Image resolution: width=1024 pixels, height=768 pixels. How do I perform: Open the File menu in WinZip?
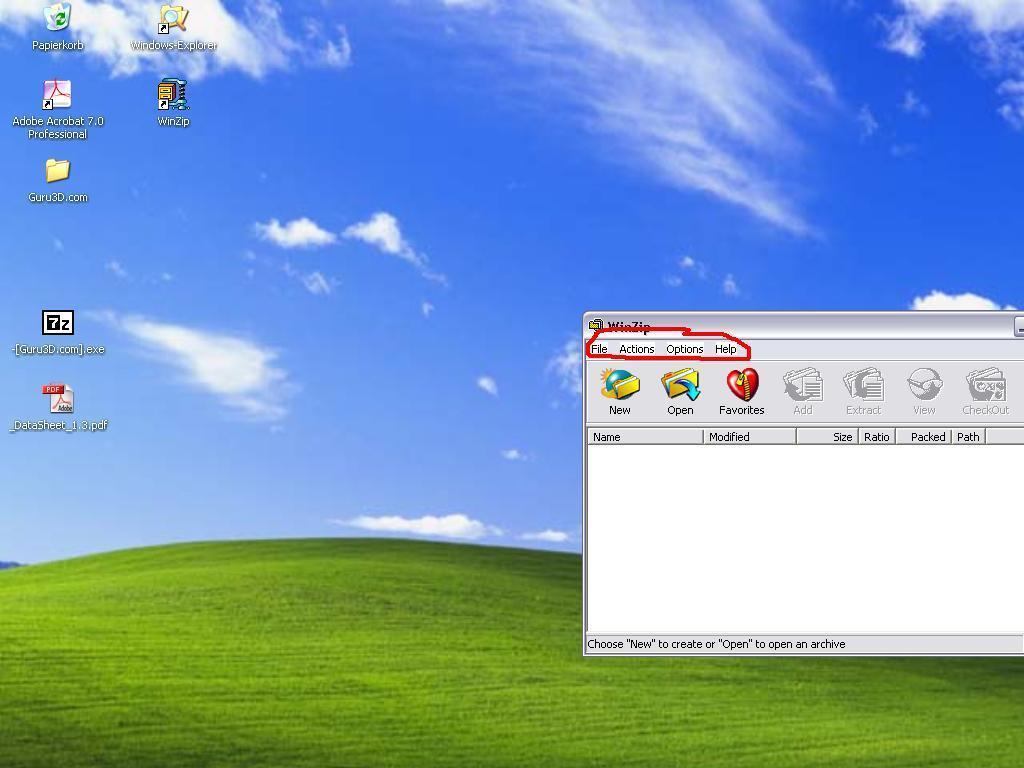[x=599, y=349]
